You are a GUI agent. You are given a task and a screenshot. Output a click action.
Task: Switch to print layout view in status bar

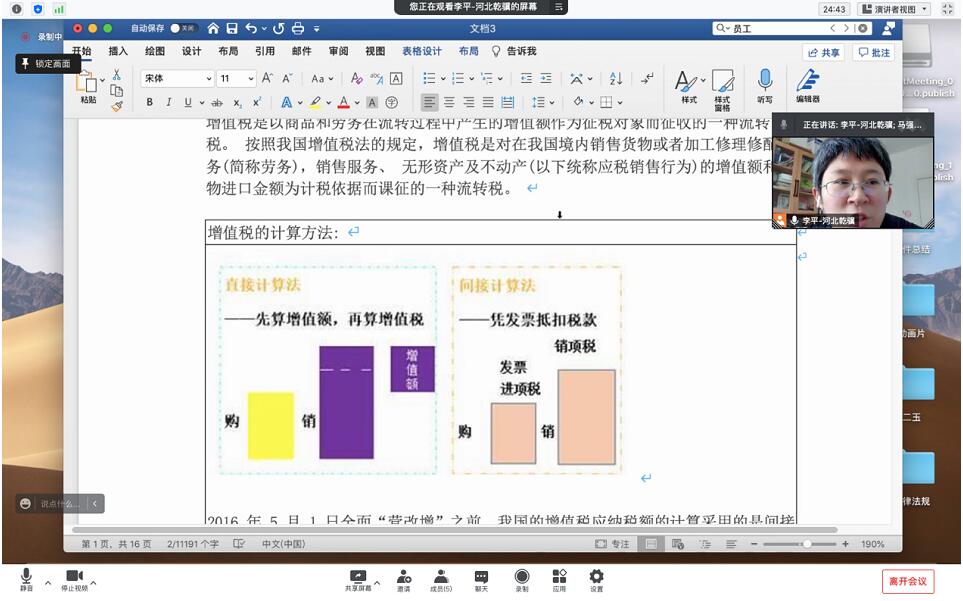point(651,544)
